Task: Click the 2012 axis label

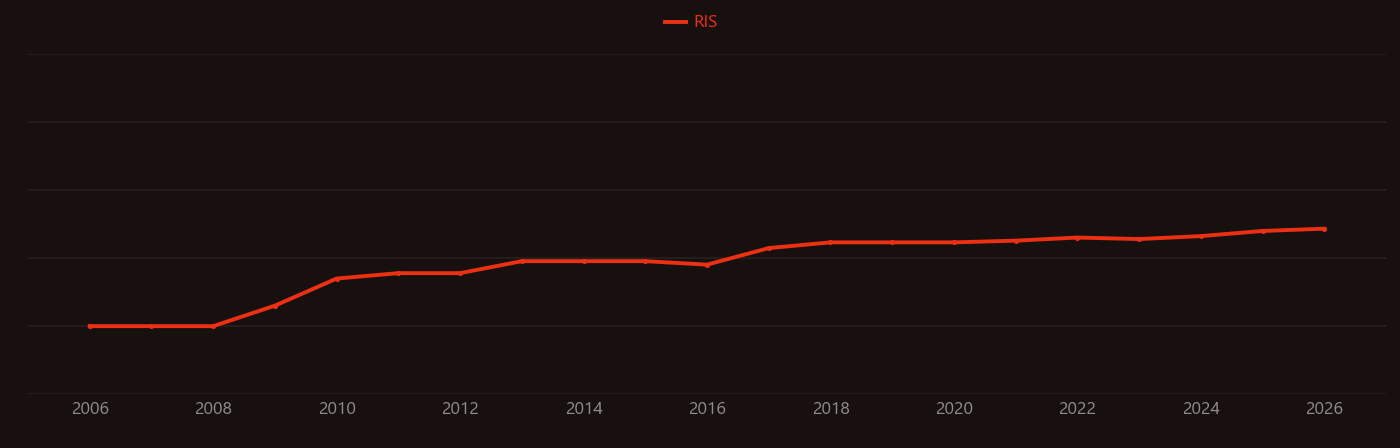Action: (x=460, y=409)
